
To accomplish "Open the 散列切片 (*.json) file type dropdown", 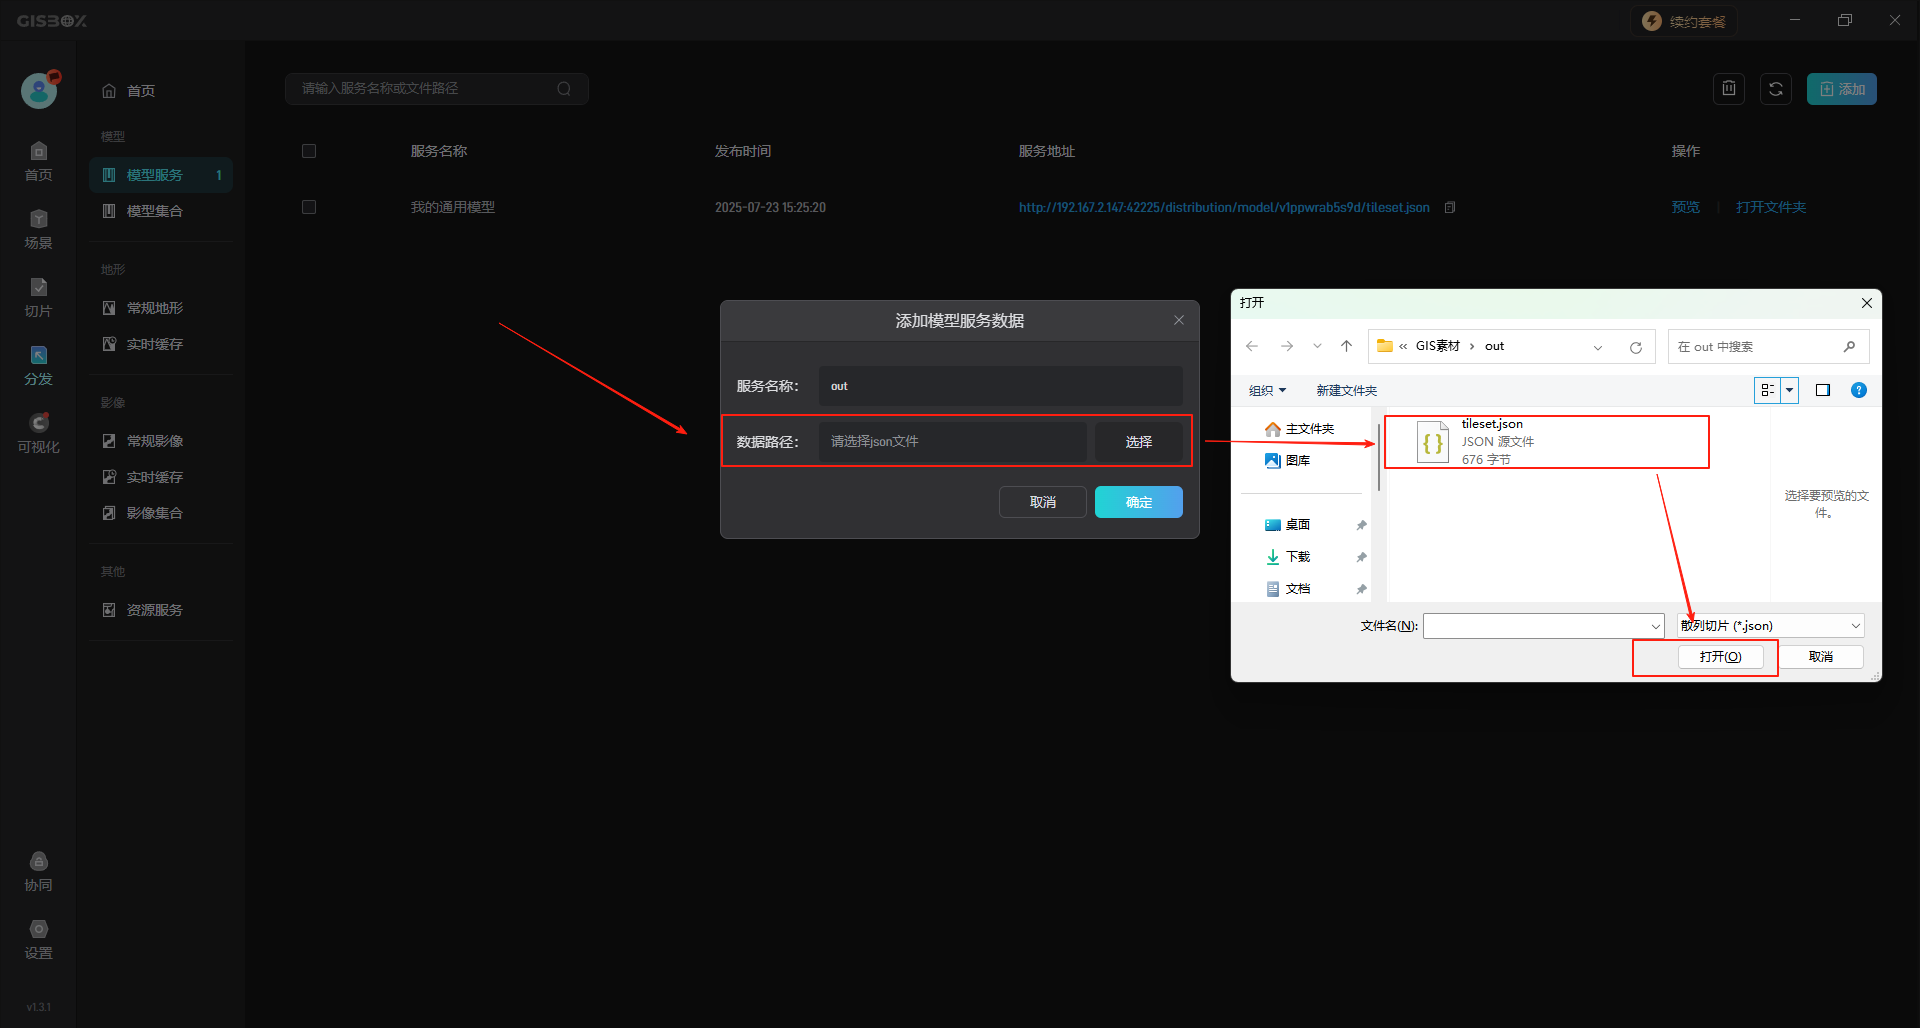I will click(x=1770, y=626).
